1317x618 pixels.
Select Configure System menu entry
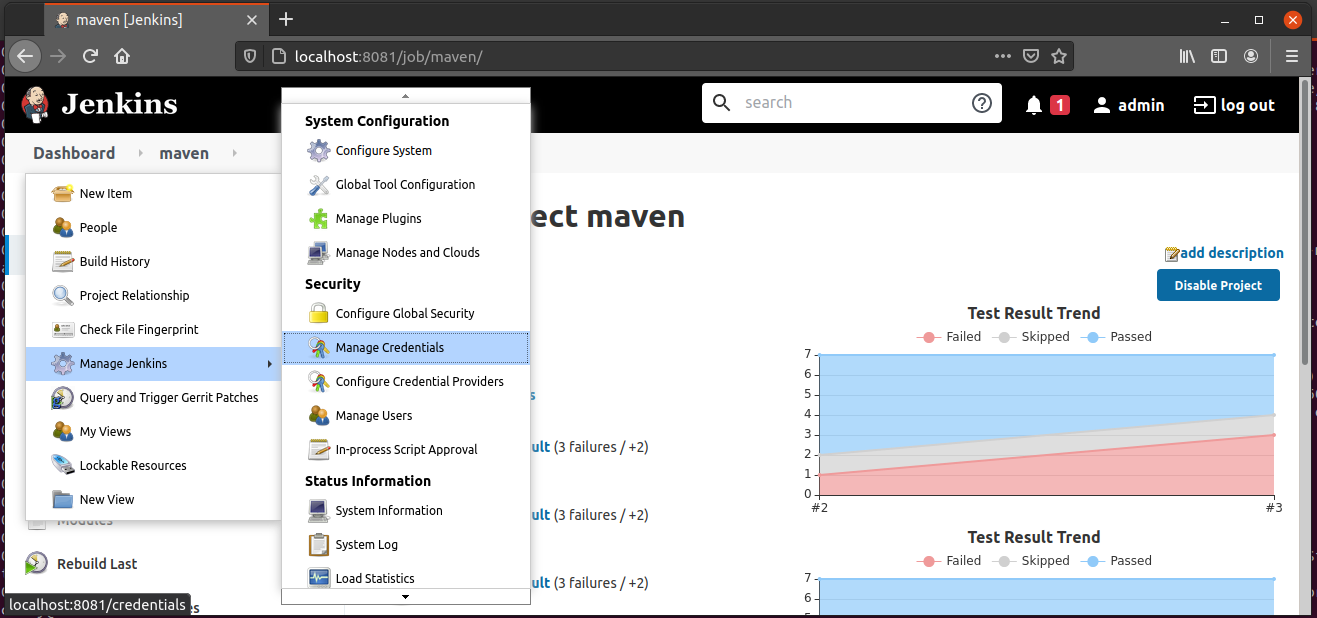click(x=406, y=150)
